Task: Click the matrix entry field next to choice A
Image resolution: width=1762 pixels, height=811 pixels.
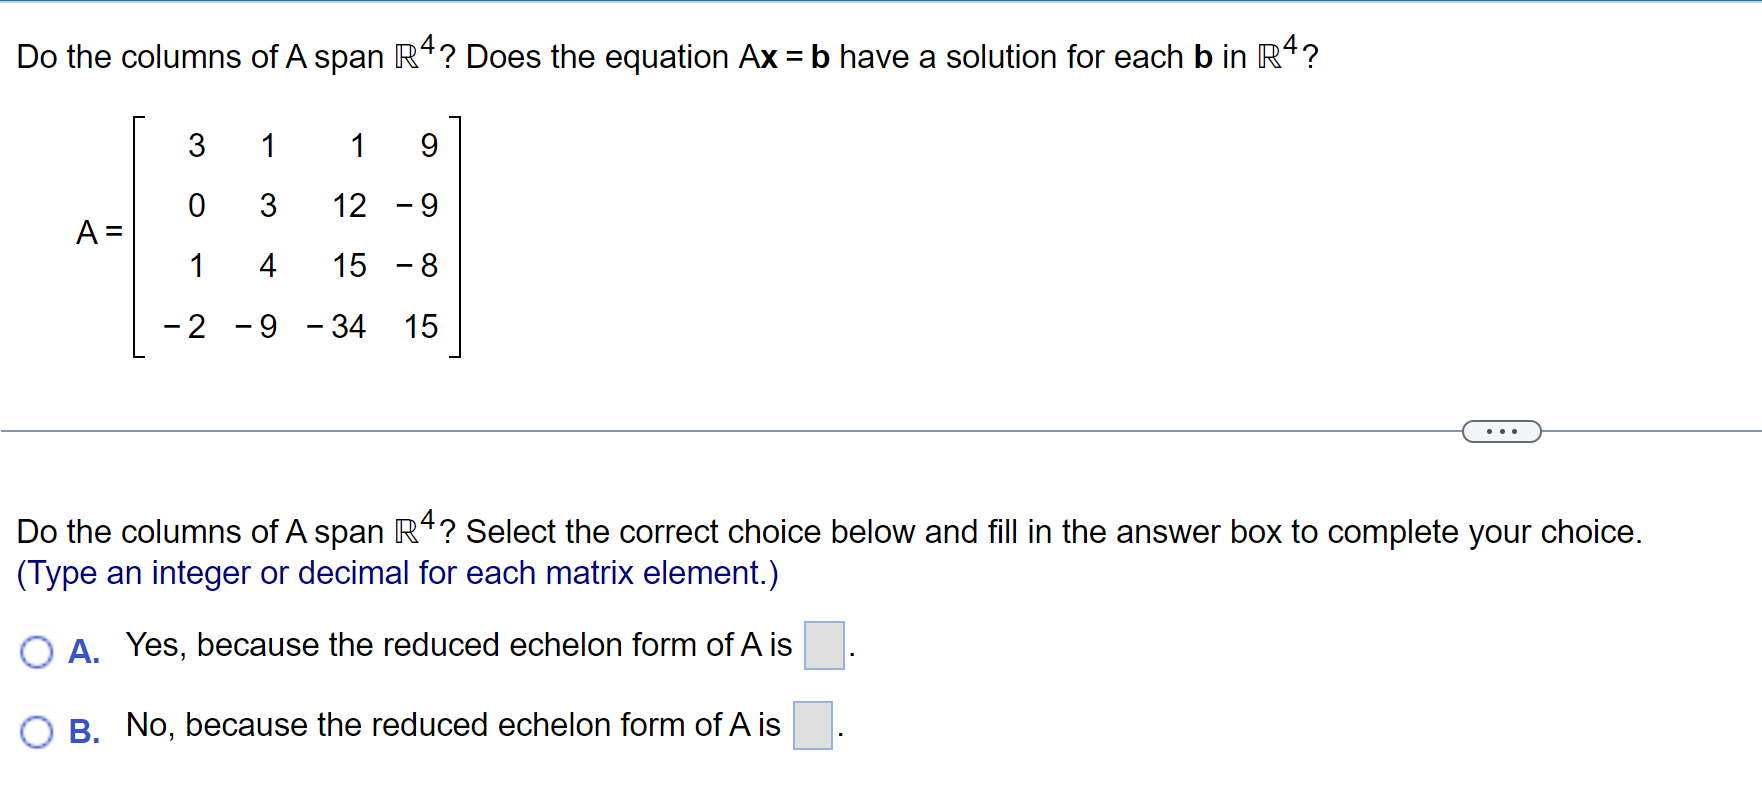Action: click(823, 644)
